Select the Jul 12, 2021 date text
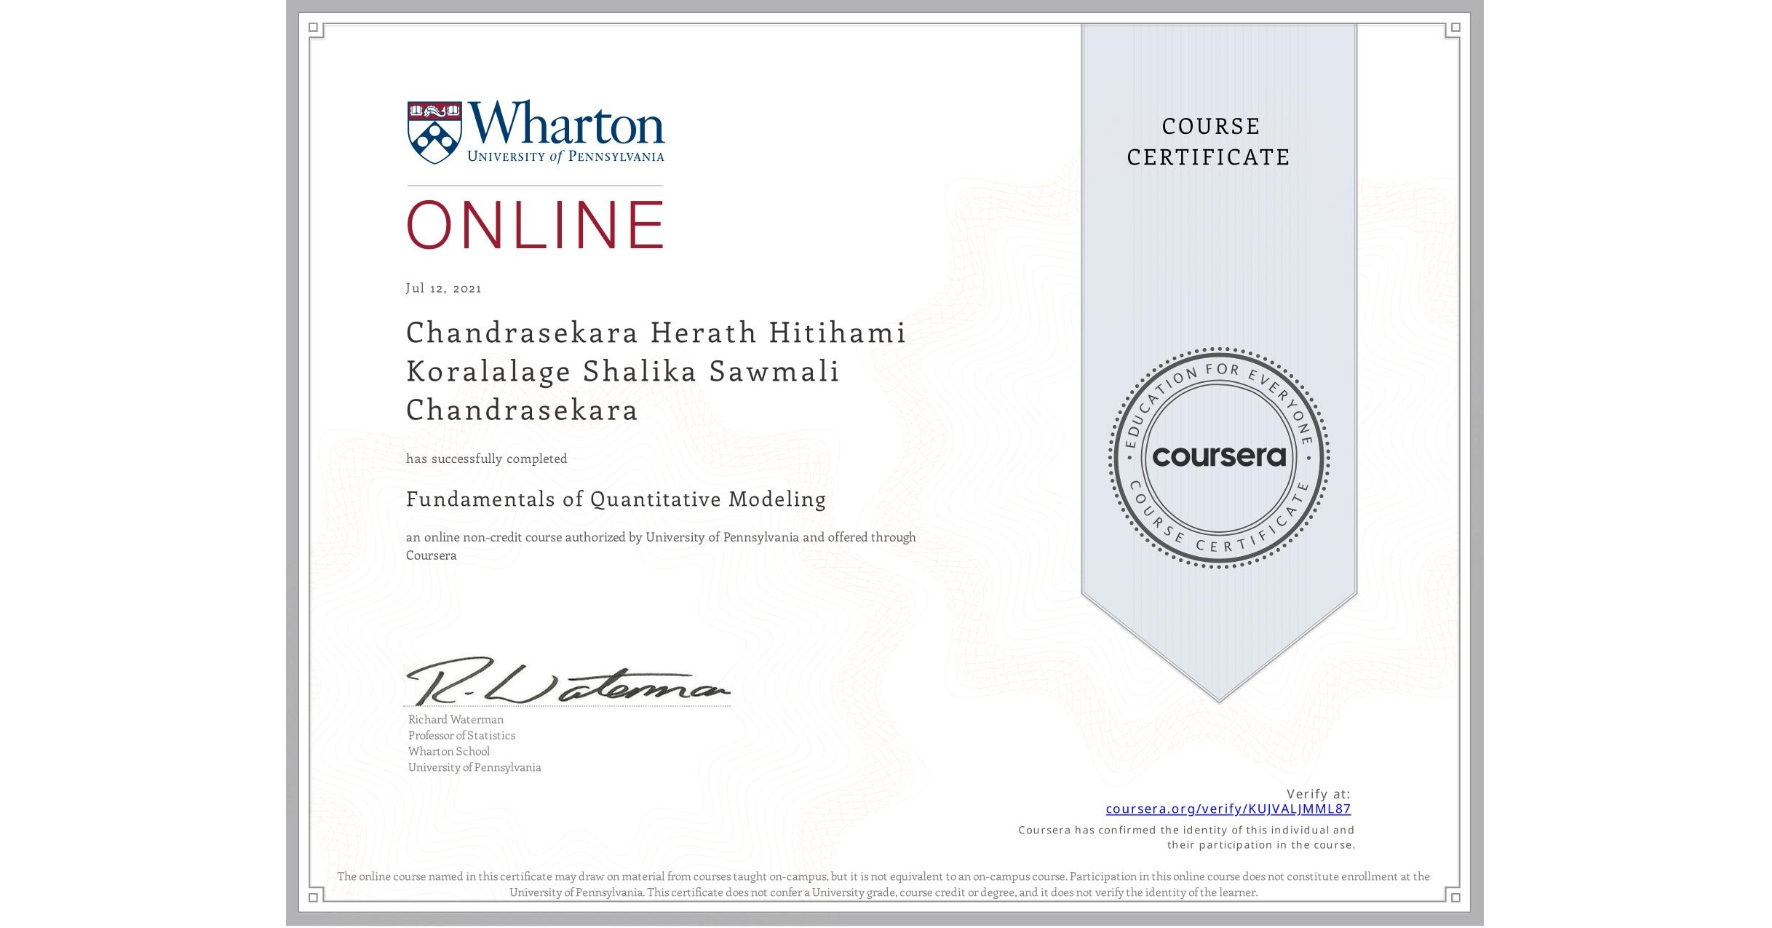Viewport: 1772px width, 928px height. pos(442,288)
